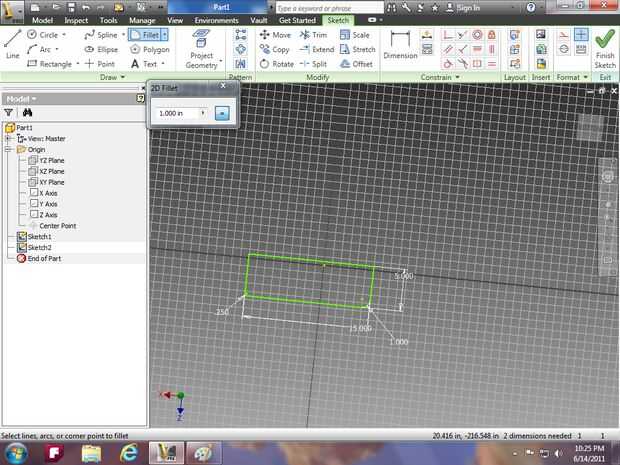Viewport: 620px width, 465px height.
Task: Select the Line tool
Action: coord(12,44)
